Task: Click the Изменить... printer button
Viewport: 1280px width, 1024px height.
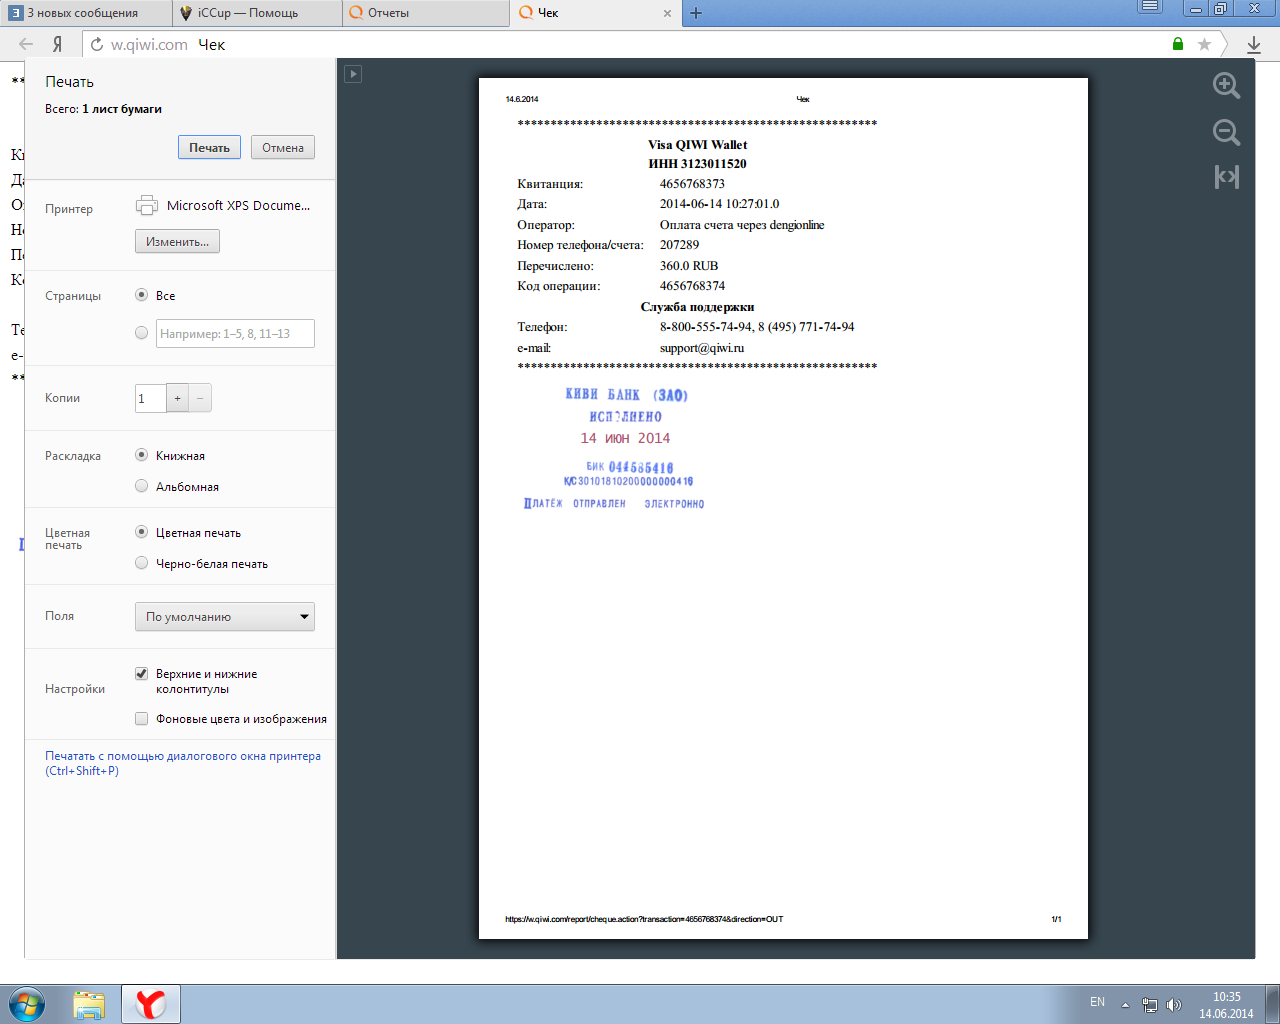Action: (177, 241)
